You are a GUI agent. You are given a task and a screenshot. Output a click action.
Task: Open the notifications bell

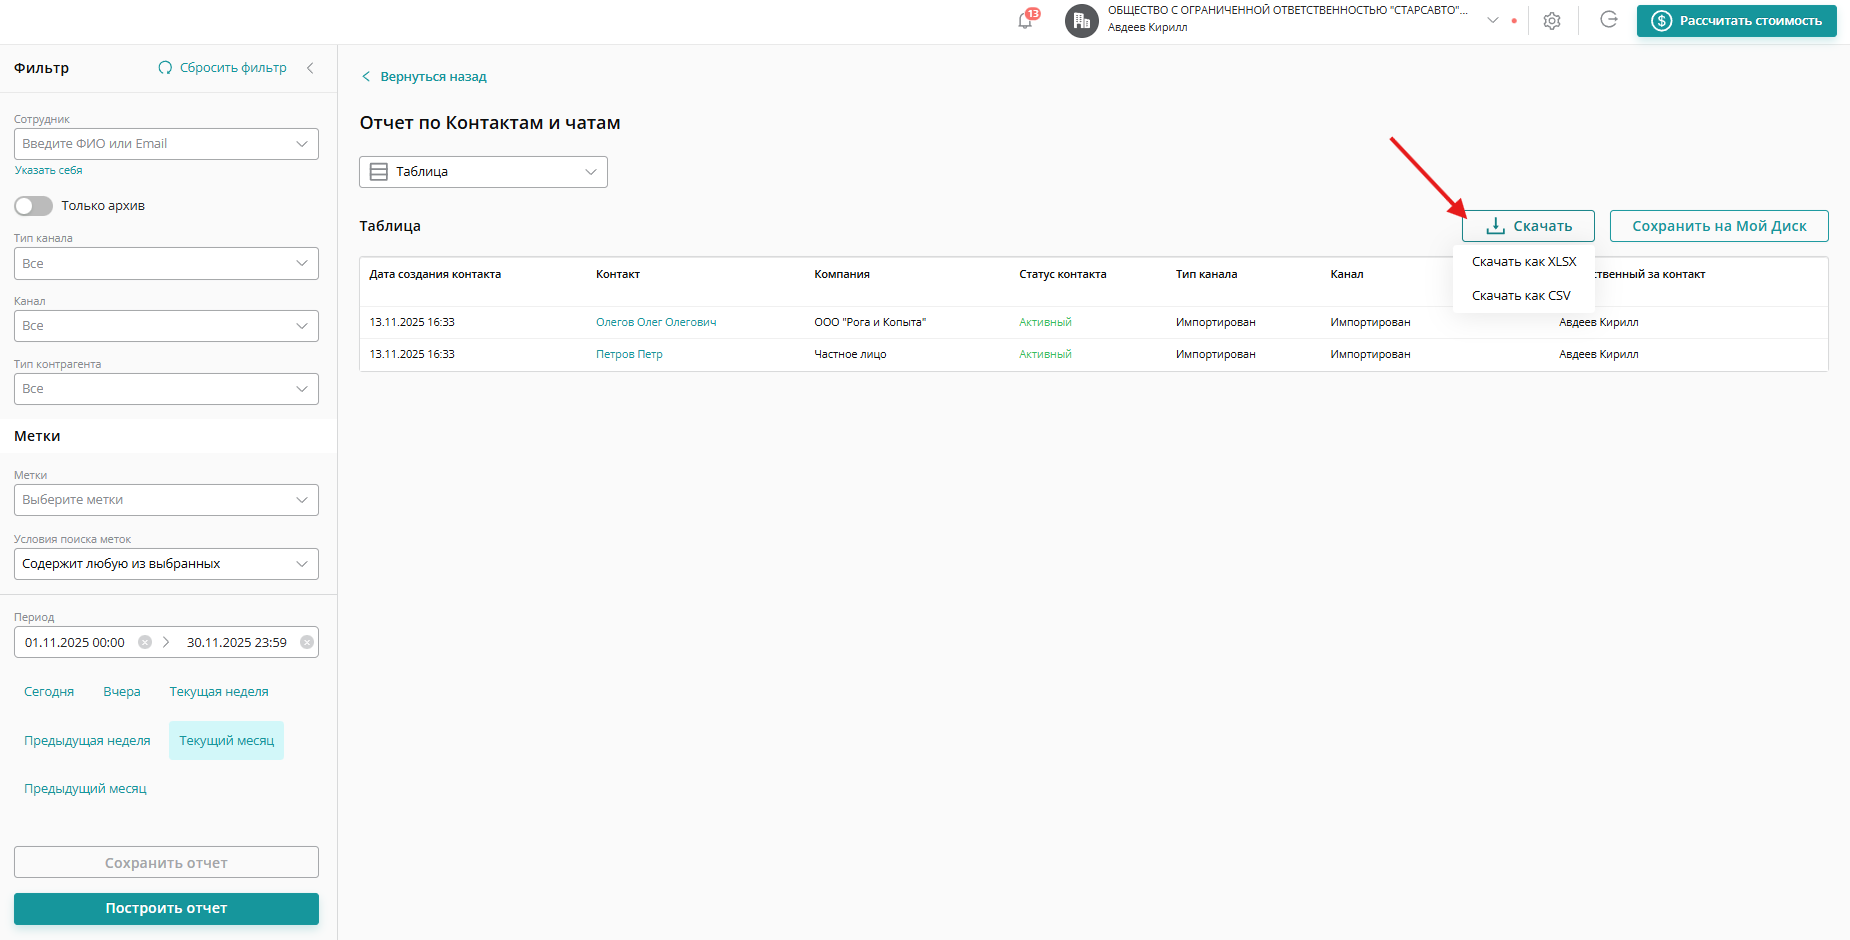point(1027,20)
